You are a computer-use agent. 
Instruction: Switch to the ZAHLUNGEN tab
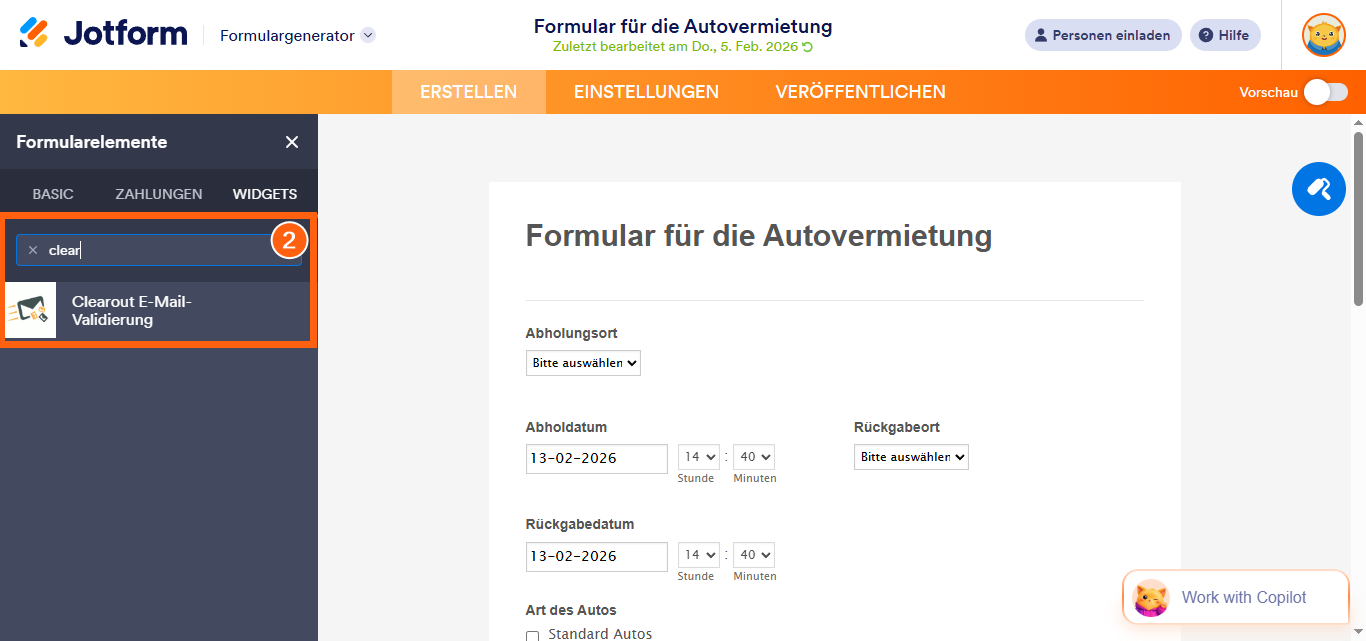coord(158,193)
